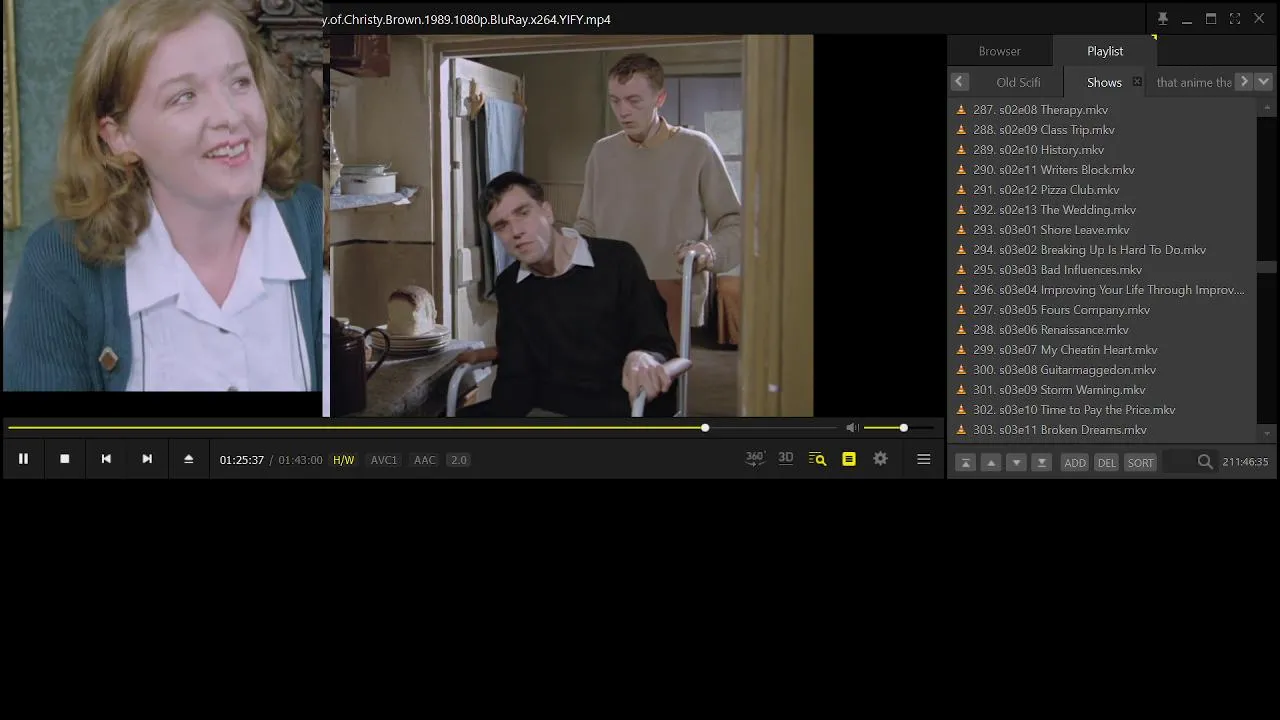Click the SORT playlist button
This screenshot has width=1280, height=720.
point(1141,462)
